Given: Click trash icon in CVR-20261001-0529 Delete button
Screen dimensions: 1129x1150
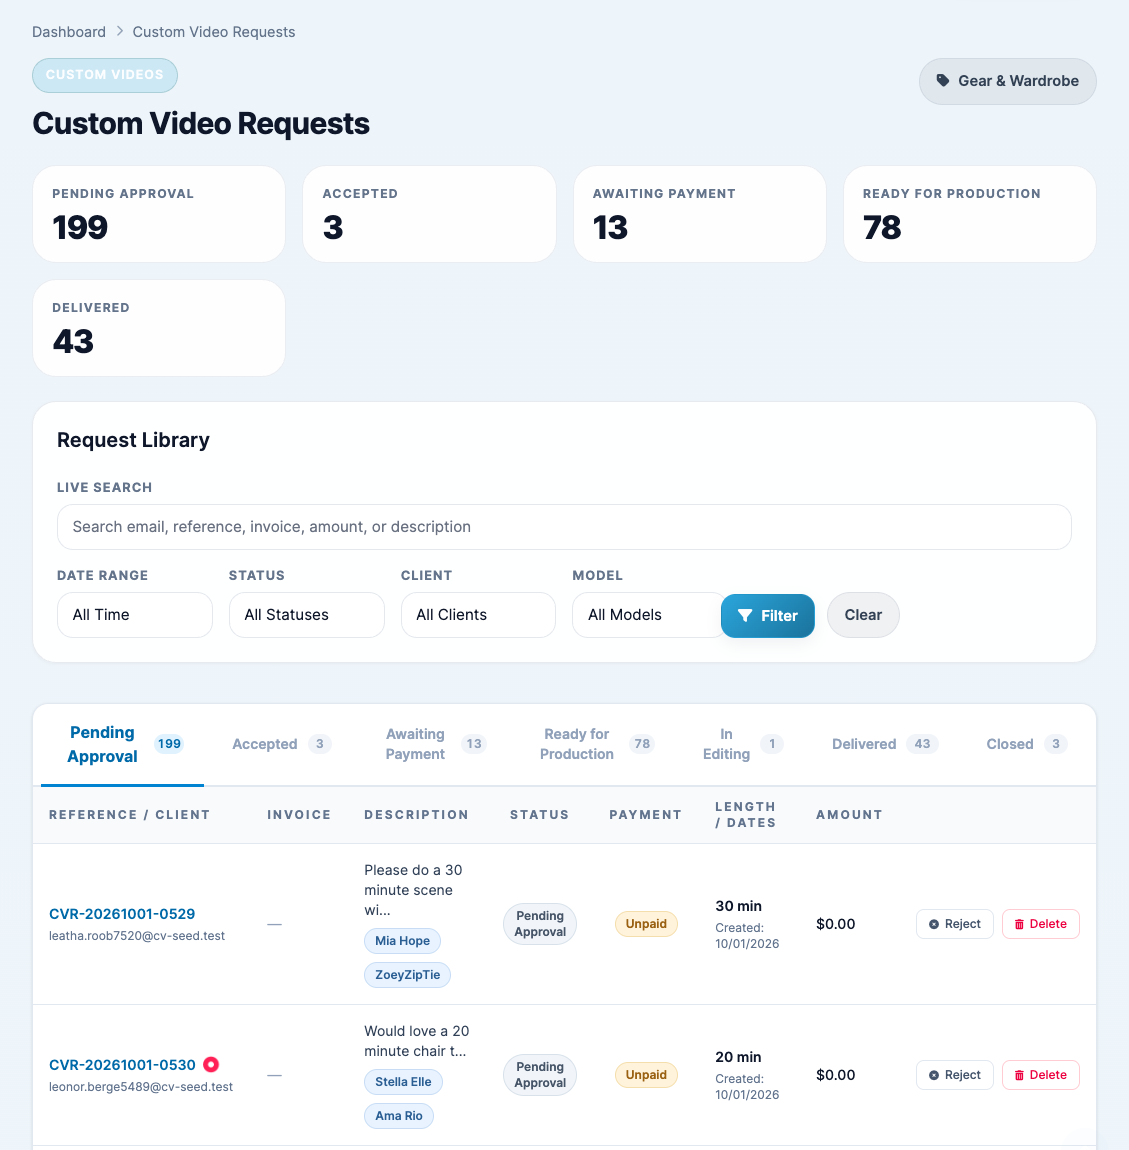Looking at the screenshot, I should tap(1019, 924).
